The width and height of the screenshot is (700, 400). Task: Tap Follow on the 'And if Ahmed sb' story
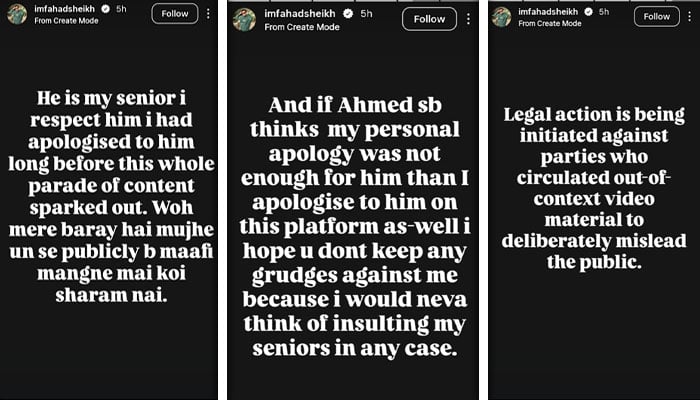tap(429, 19)
